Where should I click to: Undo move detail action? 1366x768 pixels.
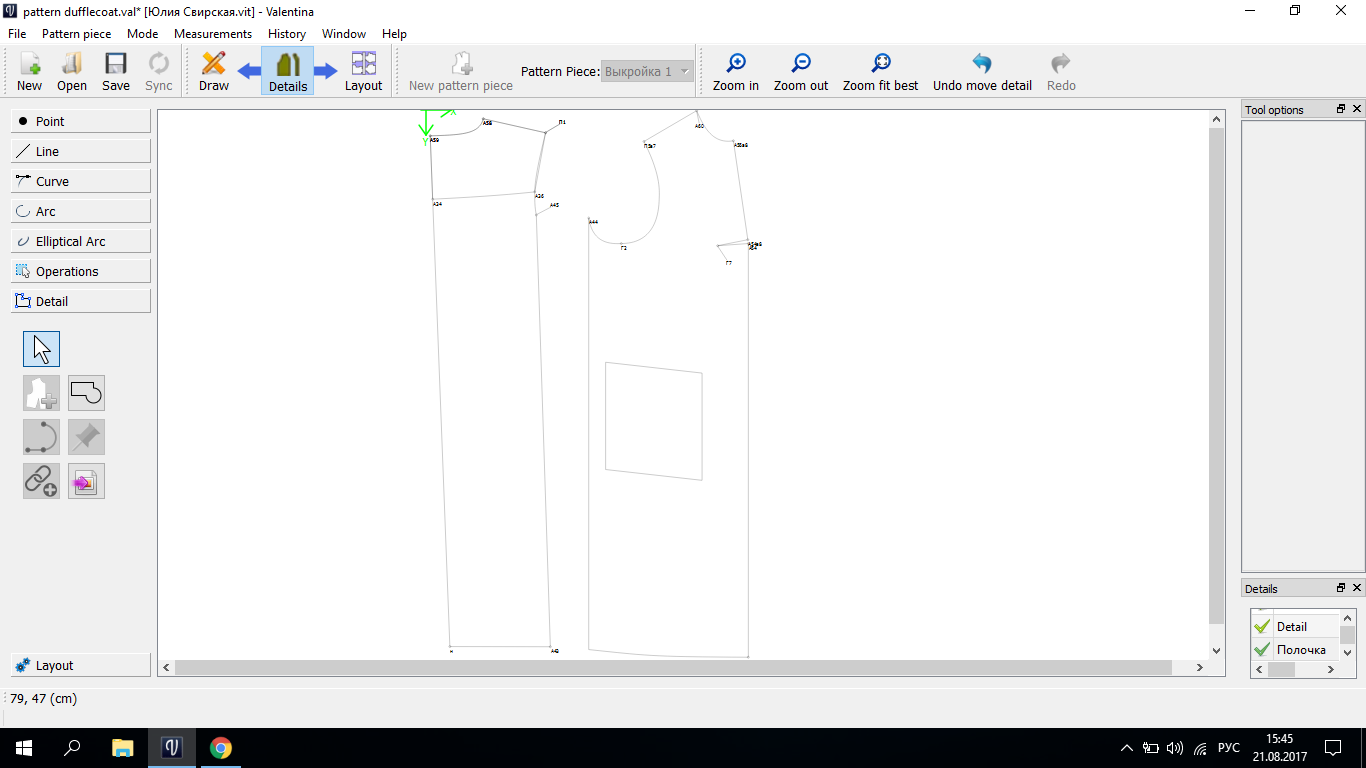coord(981,72)
